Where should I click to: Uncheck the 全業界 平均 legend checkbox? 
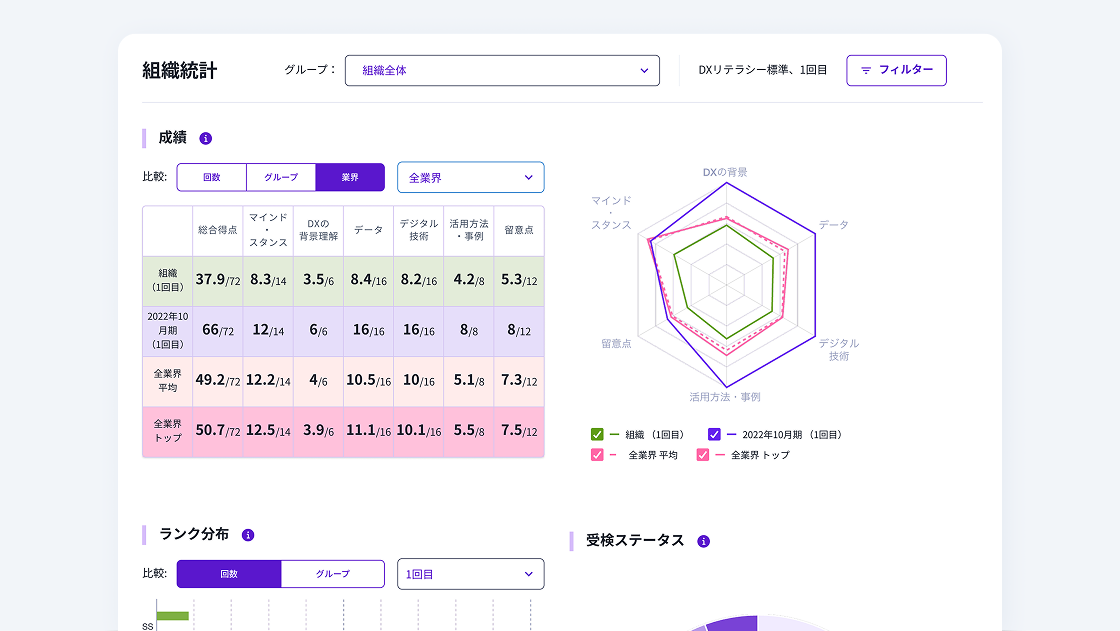point(597,454)
